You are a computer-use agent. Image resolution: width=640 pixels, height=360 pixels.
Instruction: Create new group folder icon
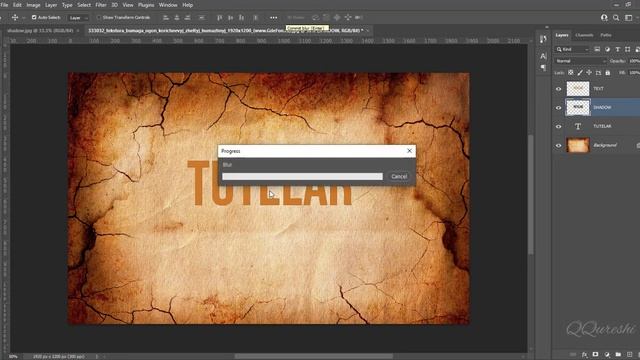[x=618, y=355]
